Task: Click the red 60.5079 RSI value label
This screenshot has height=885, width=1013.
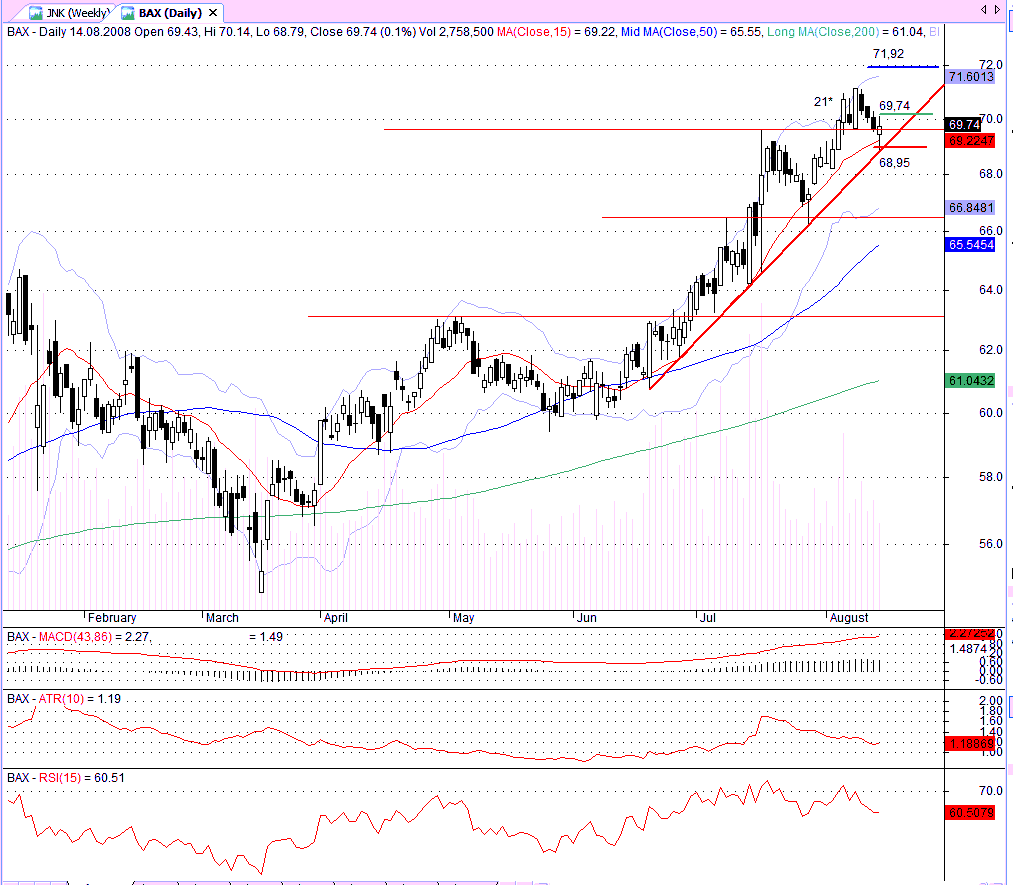Action: click(970, 812)
